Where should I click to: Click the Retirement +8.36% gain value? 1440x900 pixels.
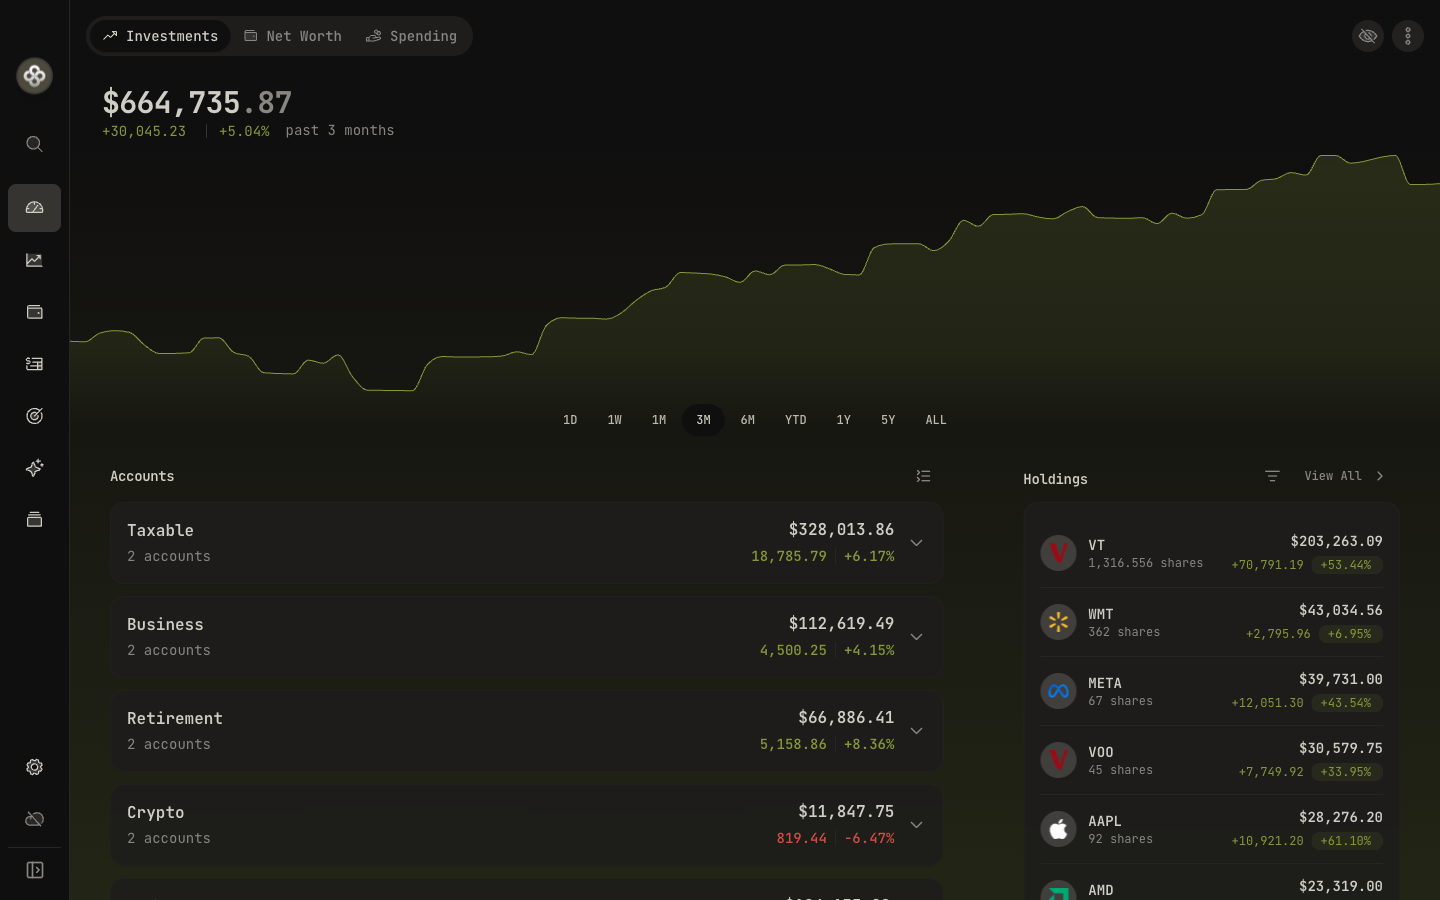(869, 744)
